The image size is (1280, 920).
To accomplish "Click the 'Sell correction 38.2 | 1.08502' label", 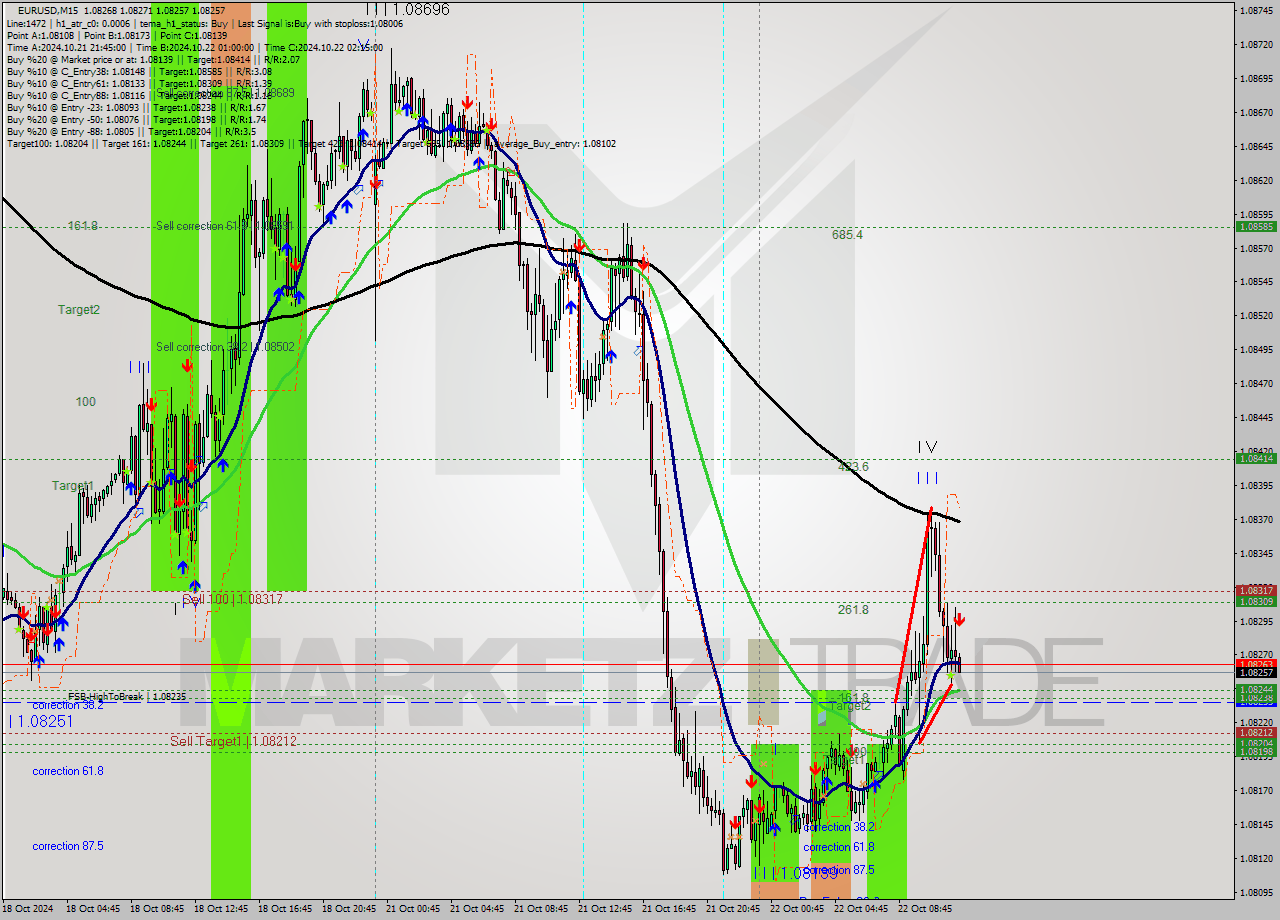I will (225, 347).
